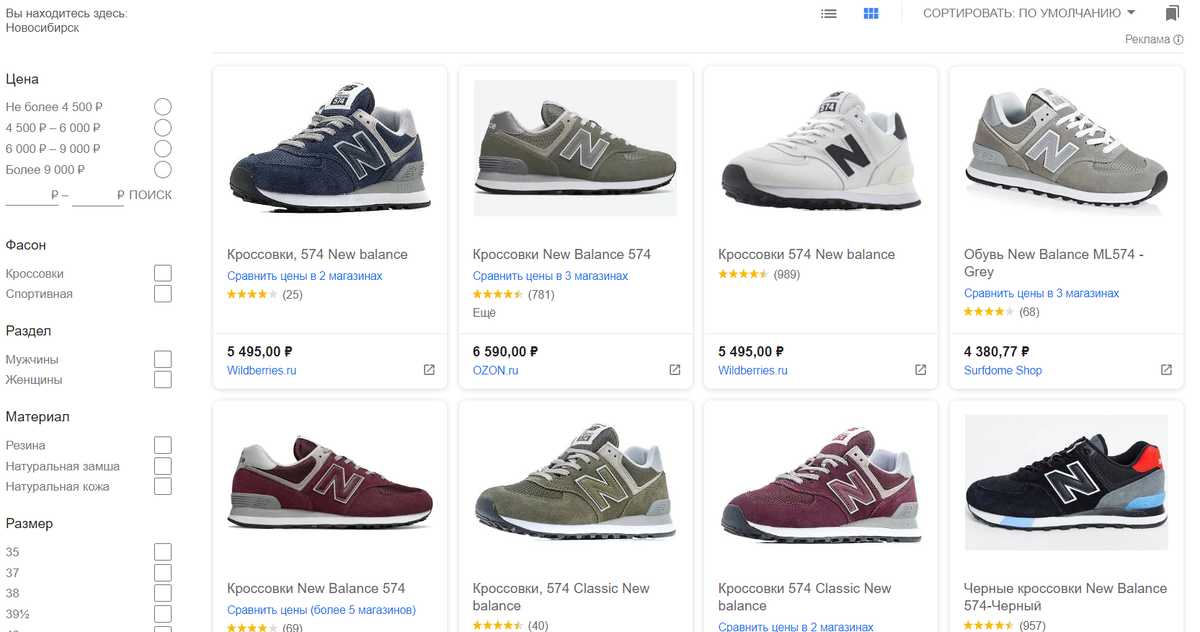Screen dimensions: 1200x632
Task: Click the rating stars with (781) reviews
Action: pyautogui.click(x=497, y=294)
